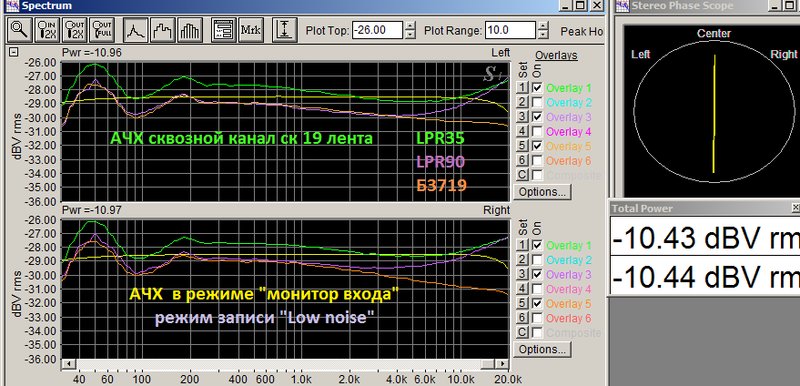Enable Overlay 4 in Left channel

537,132
